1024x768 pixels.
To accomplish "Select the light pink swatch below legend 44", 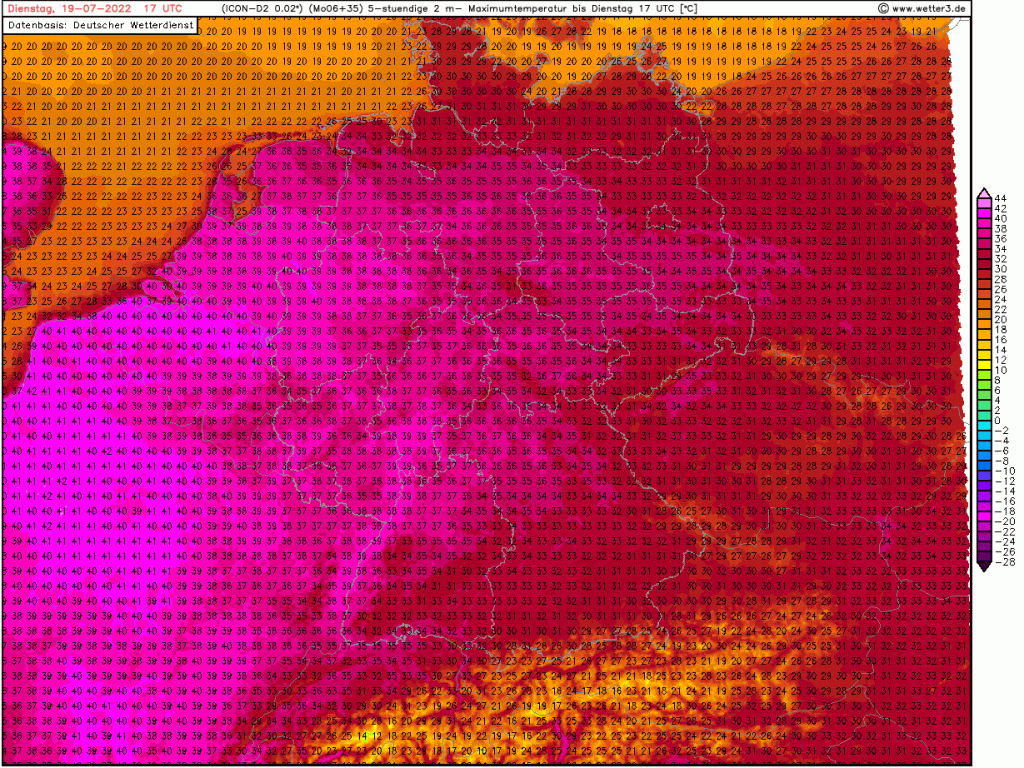I will pos(982,203).
